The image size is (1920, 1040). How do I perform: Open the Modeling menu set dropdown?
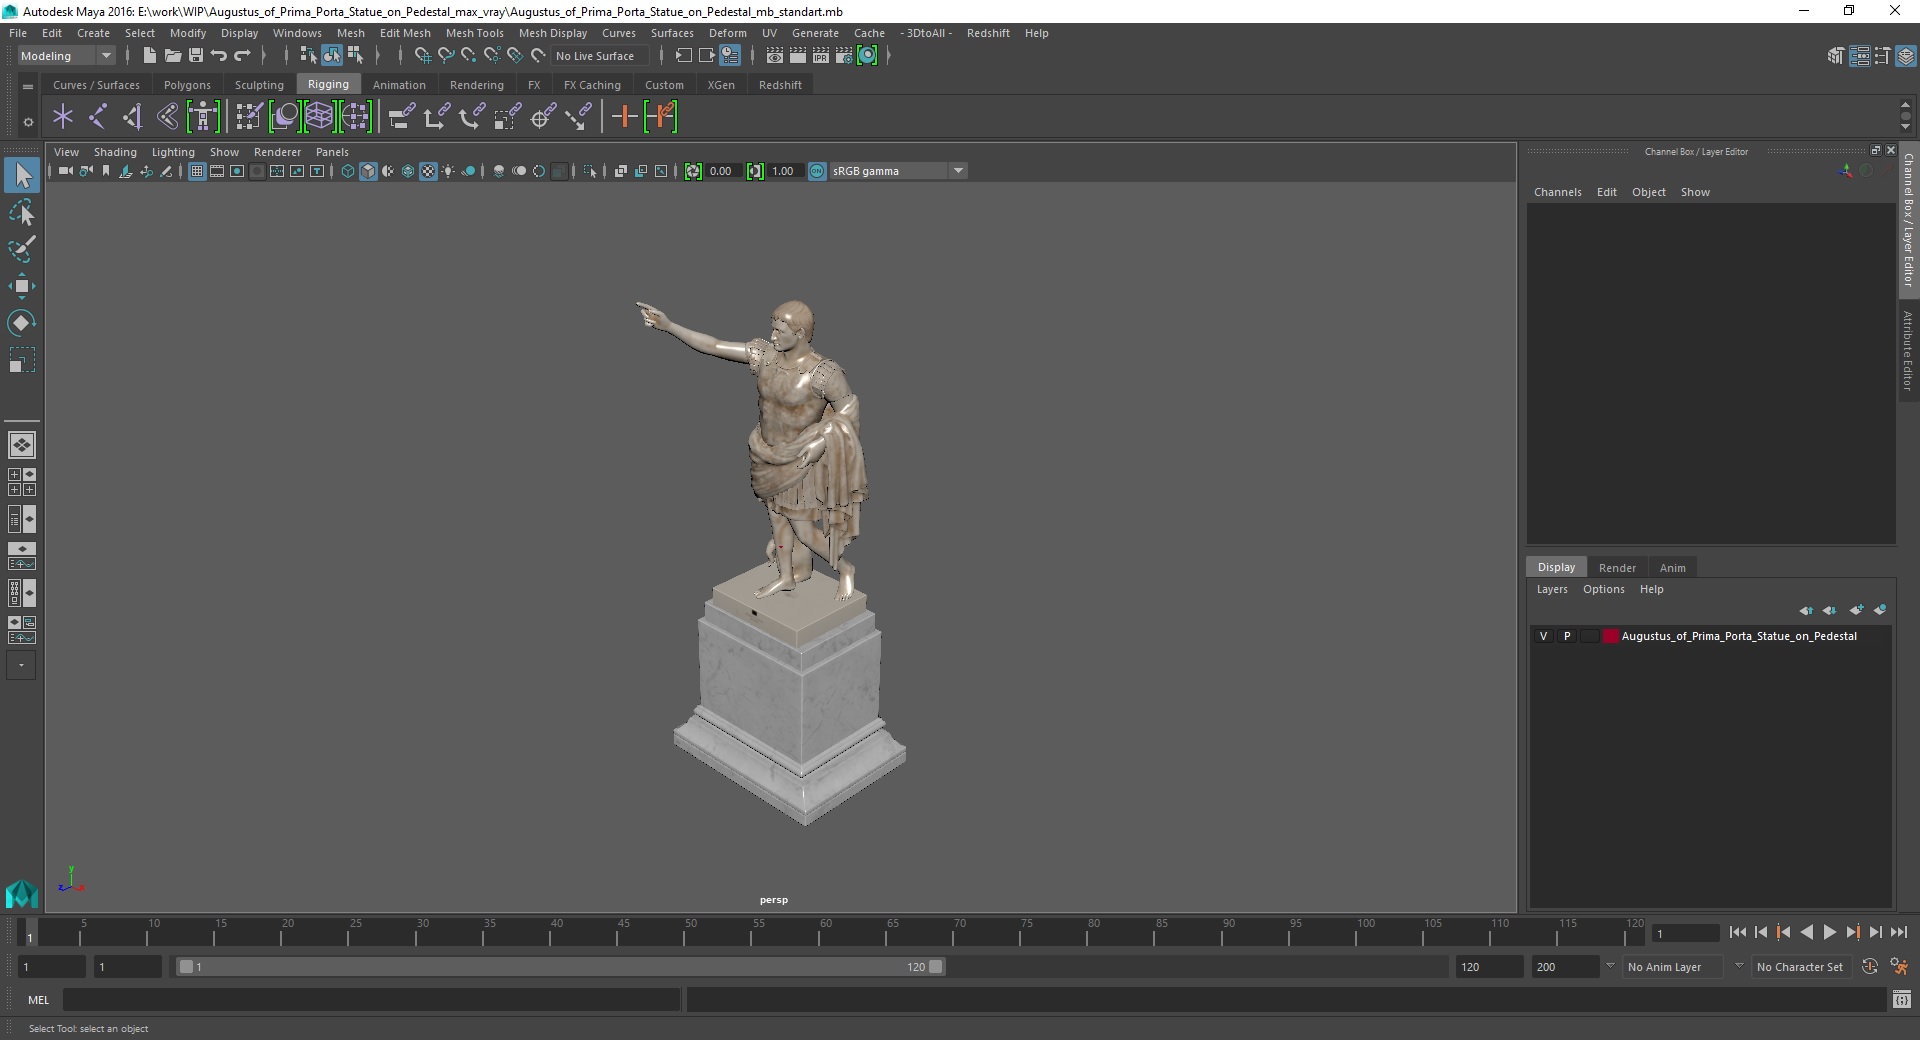pyautogui.click(x=66, y=56)
